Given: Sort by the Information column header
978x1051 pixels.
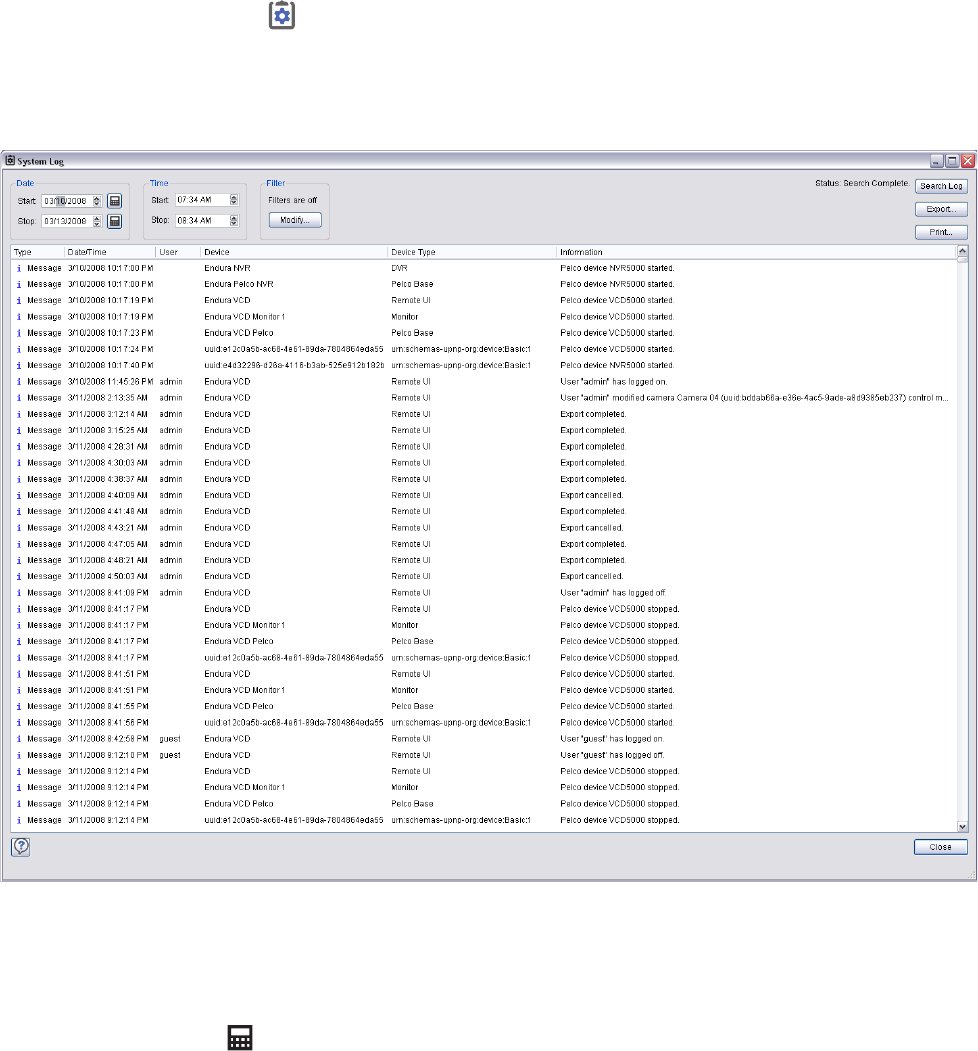Looking at the screenshot, I should (x=756, y=252).
